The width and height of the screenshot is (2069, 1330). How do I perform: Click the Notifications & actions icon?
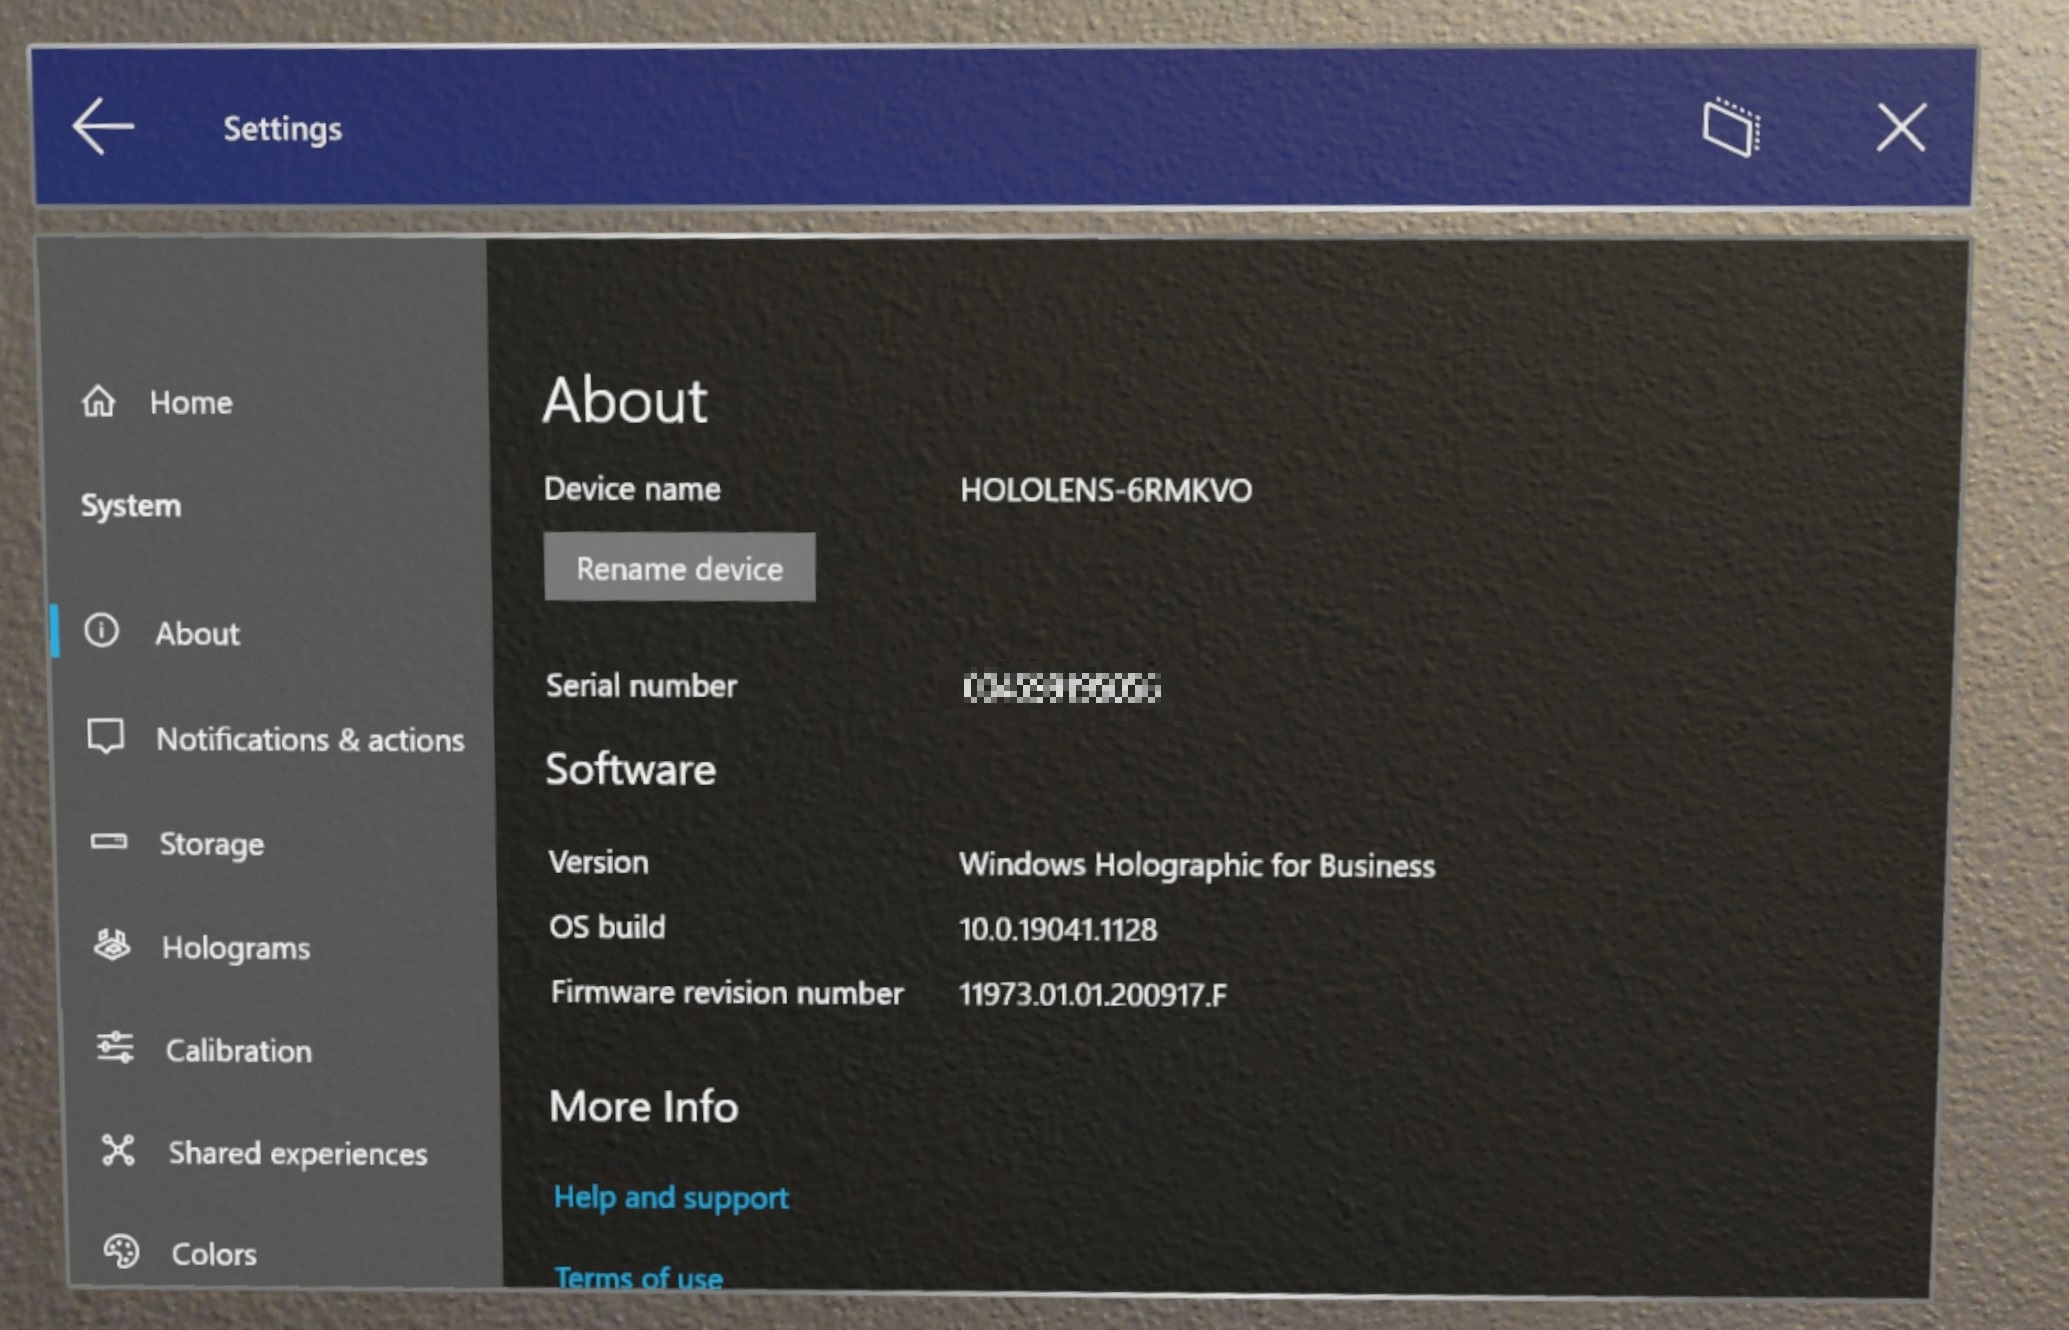[121, 739]
